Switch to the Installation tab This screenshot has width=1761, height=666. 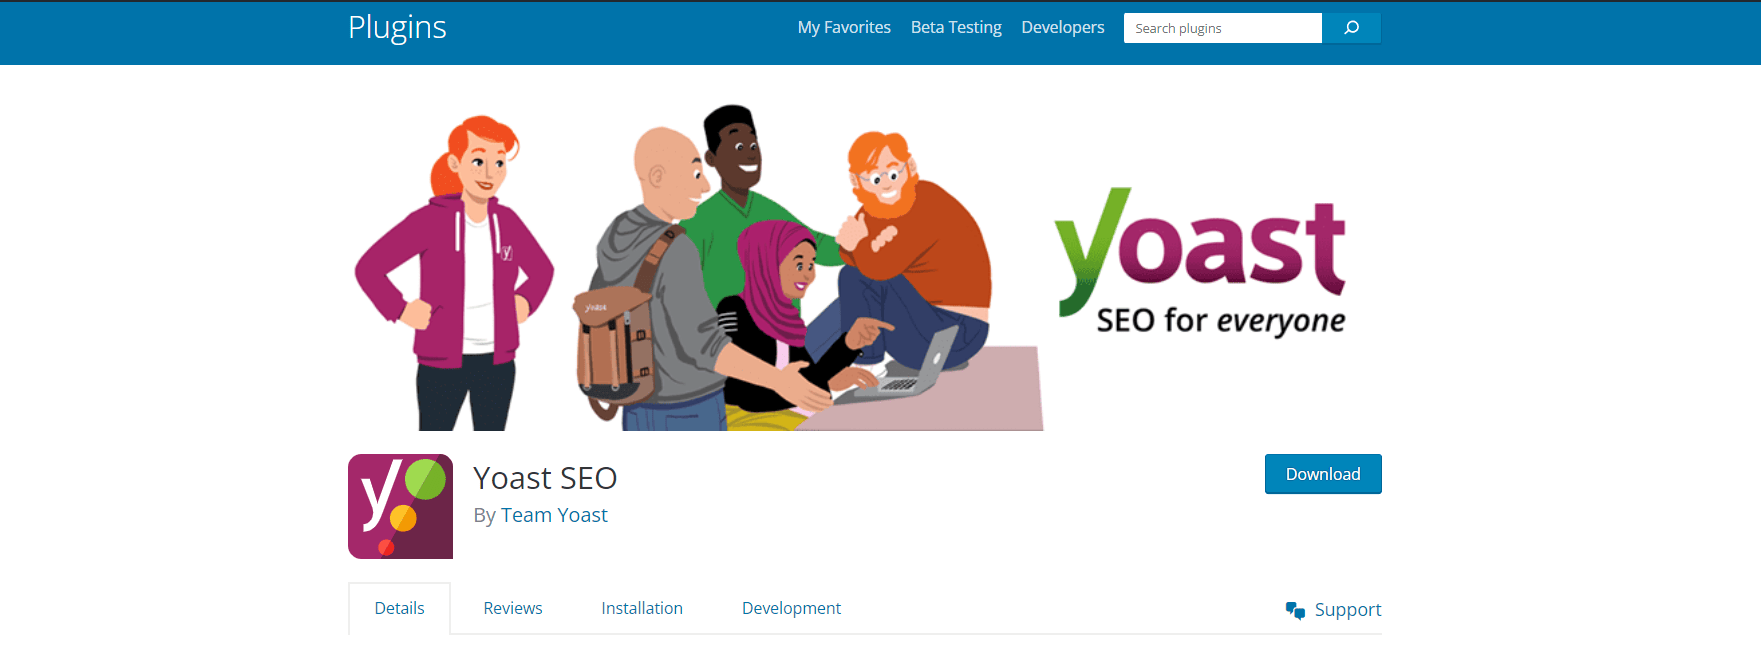pos(642,608)
